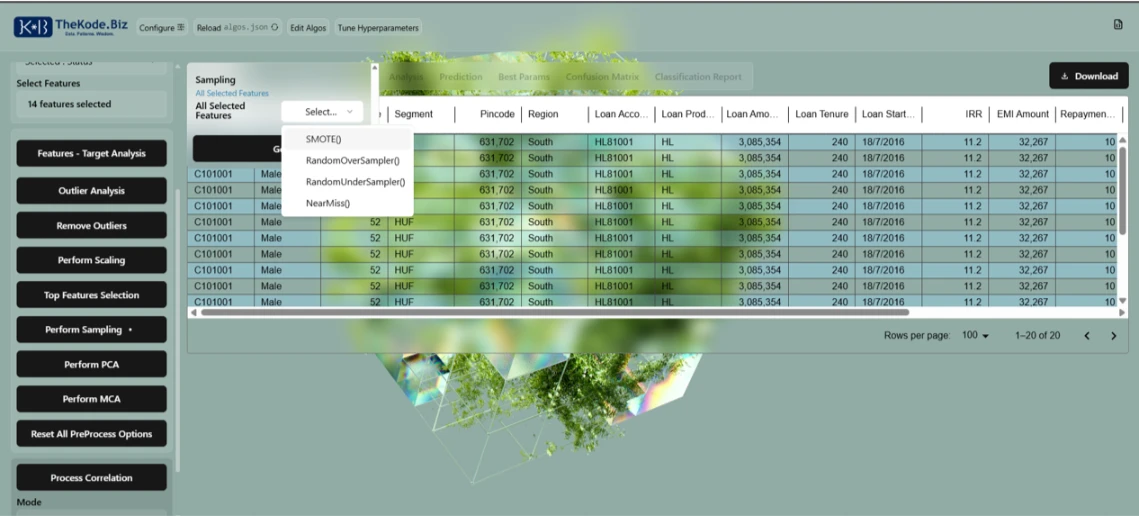Open the sampling Select... dropdown
Screen dimensions: 1139x516
(x=322, y=112)
